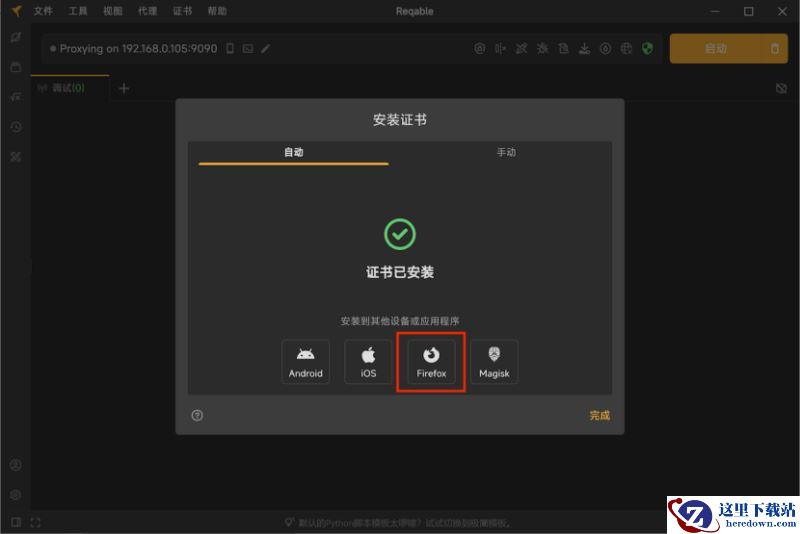
Task: Open user account icon in sidebar
Action: coord(15,465)
